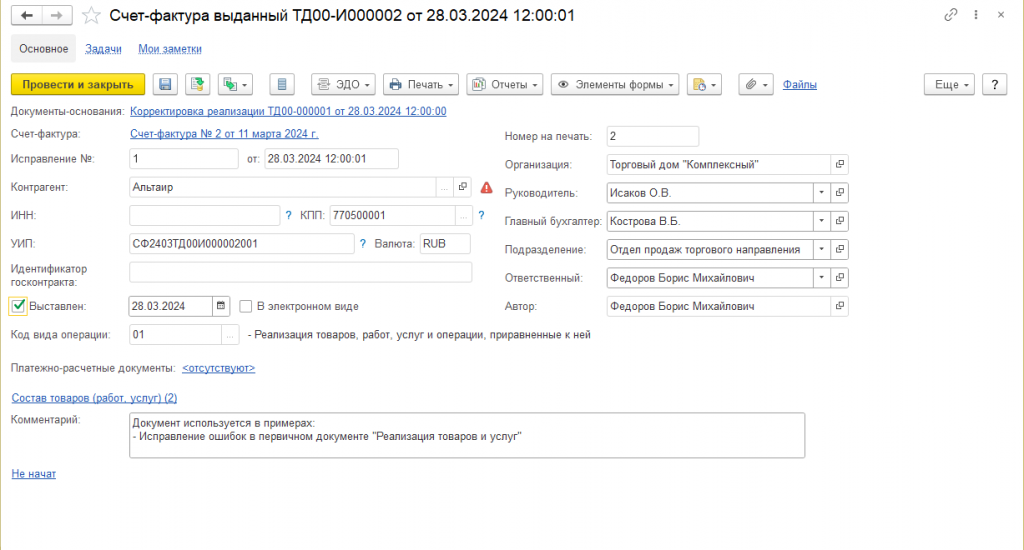
Task: Open the <отсутствуют> payment documents link
Action: 218,368
